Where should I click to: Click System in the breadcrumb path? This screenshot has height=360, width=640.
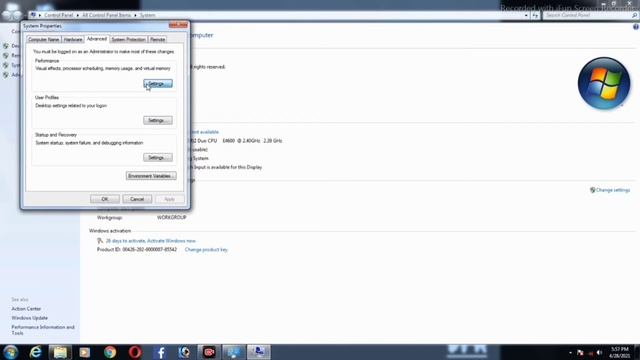(147, 15)
